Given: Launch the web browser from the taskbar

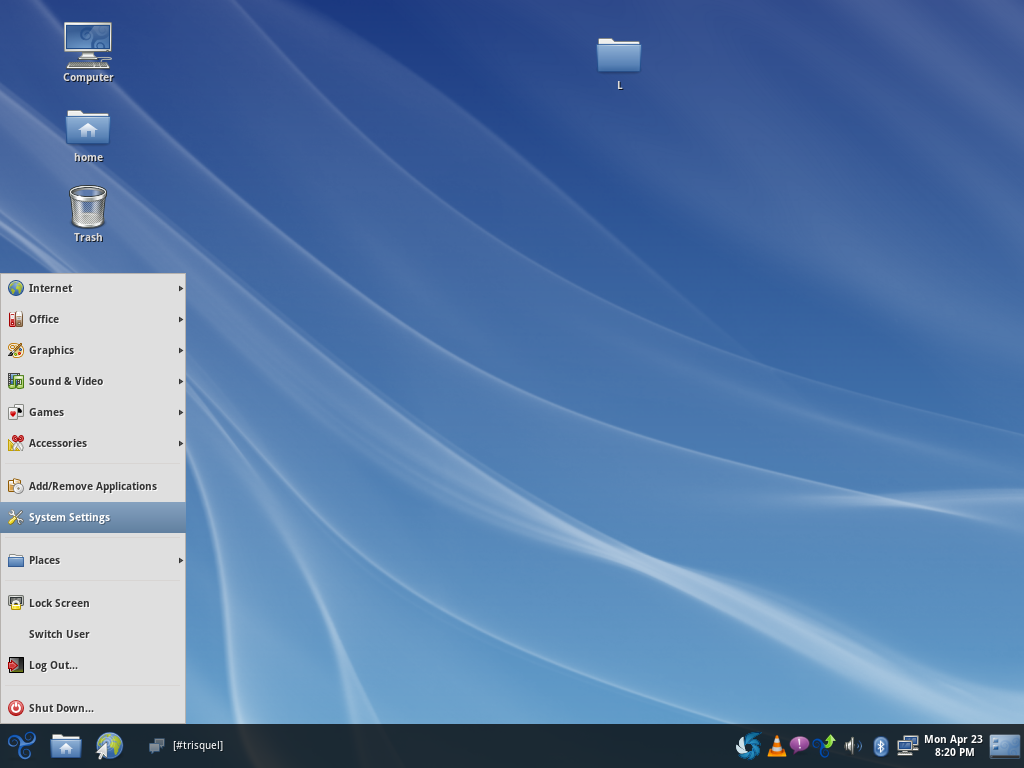Looking at the screenshot, I should tap(109, 746).
